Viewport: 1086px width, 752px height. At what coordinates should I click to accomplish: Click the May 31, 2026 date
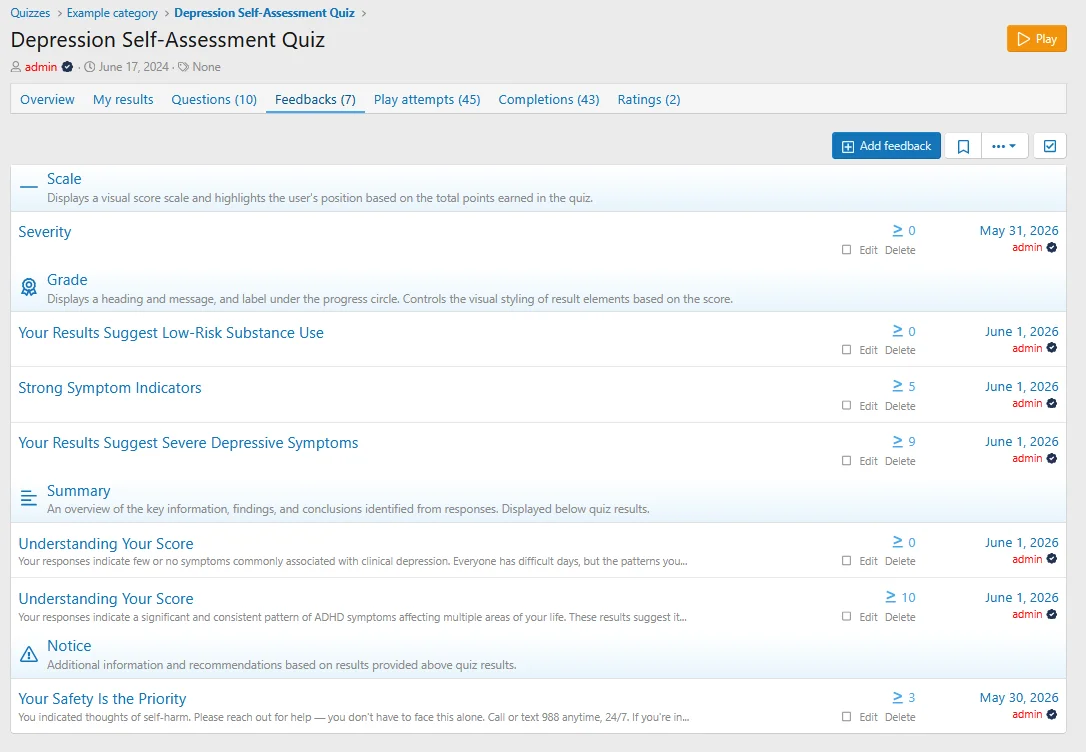tap(1019, 231)
